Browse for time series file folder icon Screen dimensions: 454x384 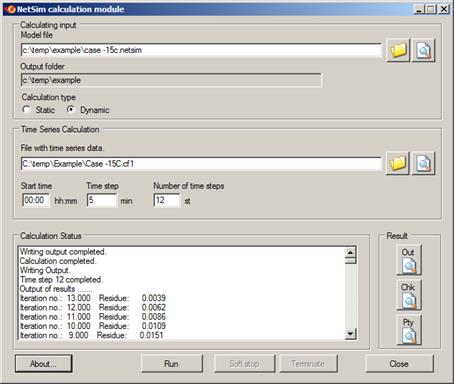pyautogui.click(x=398, y=163)
